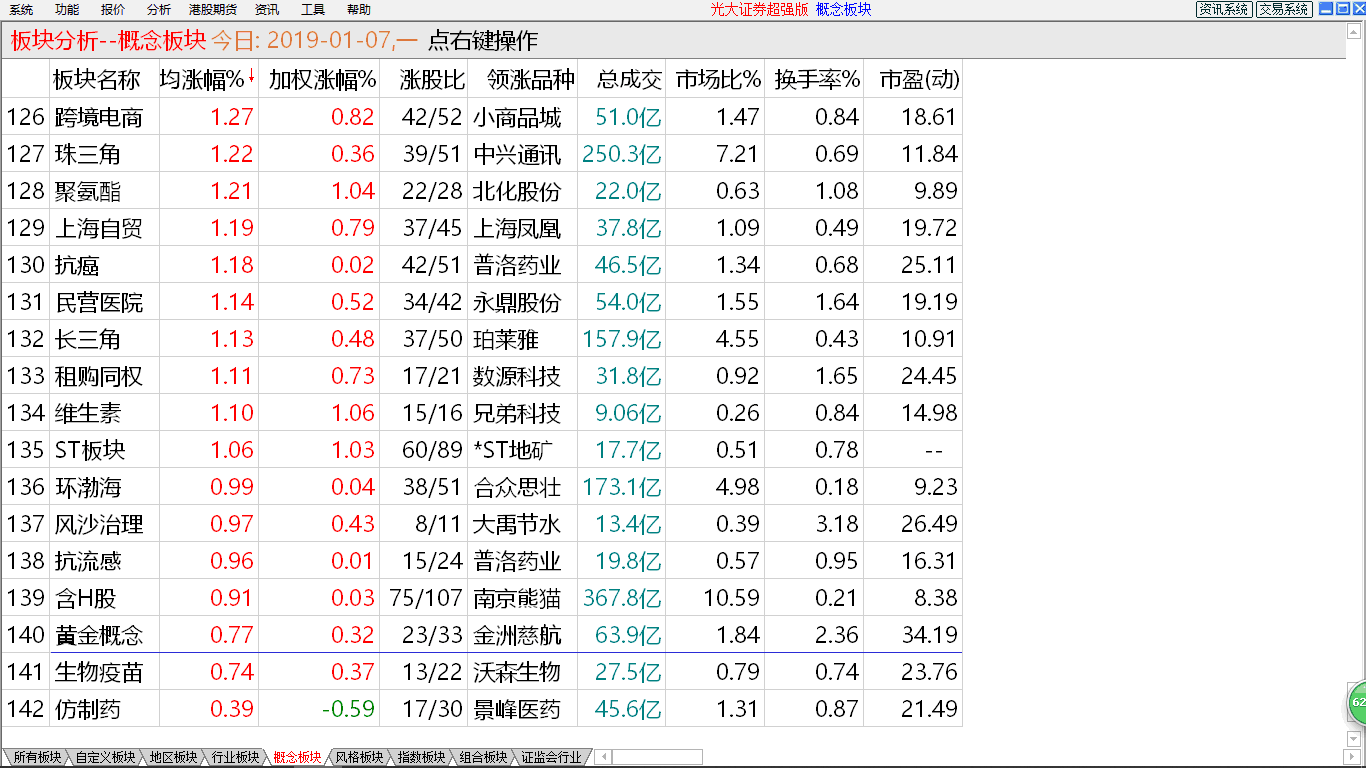This screenshot has width=1366, height=768.
Task: Open the 报价 menu
Action: (113, 9)
